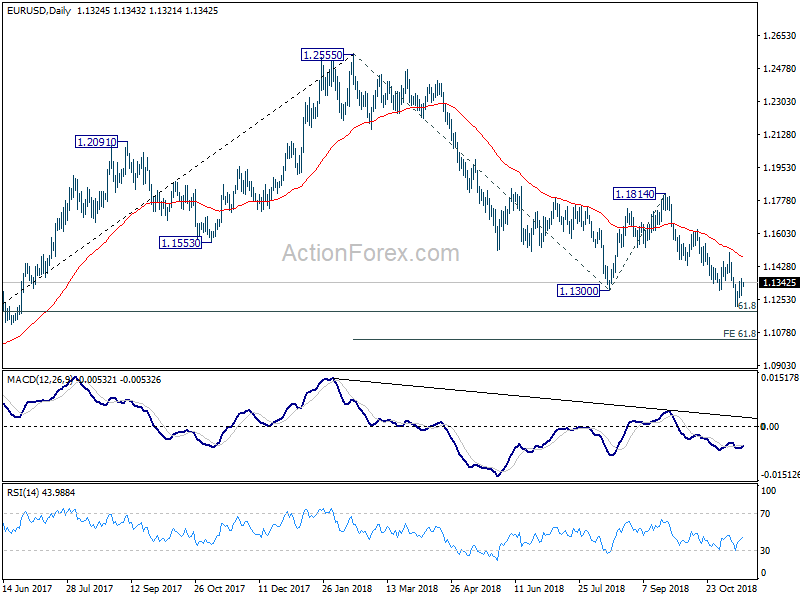Click the RSI 0 scale value
The image size is (800, 600).
[763, 573]
